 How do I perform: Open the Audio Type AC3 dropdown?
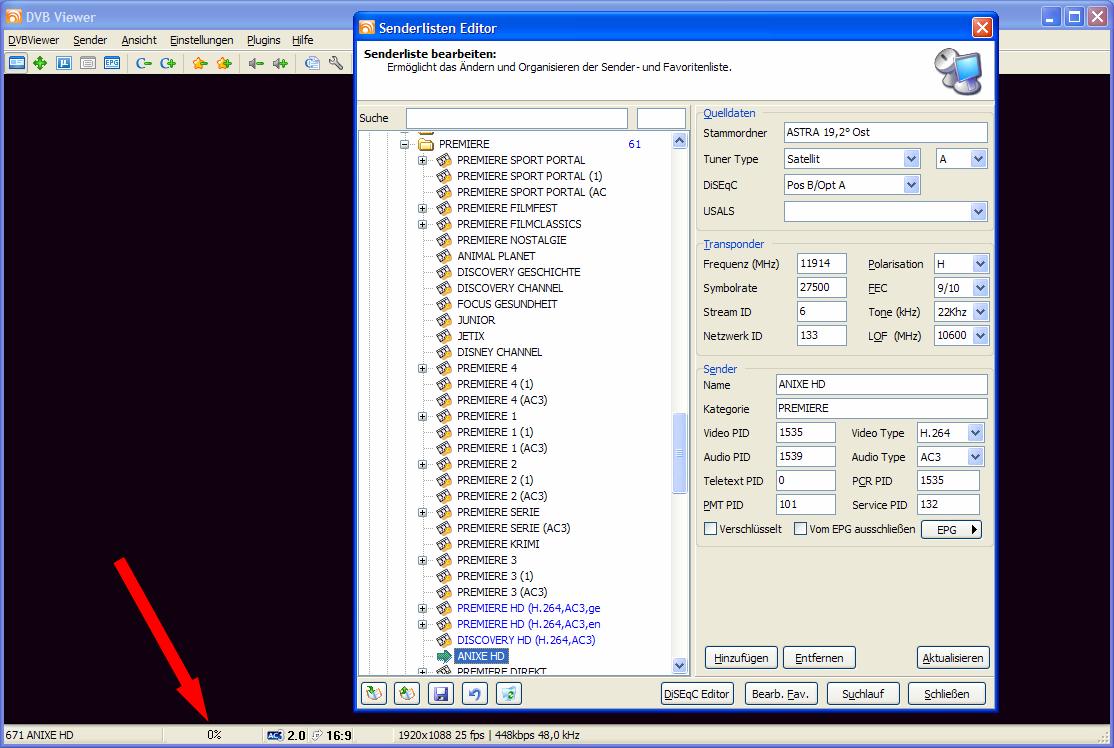[975, 457]
